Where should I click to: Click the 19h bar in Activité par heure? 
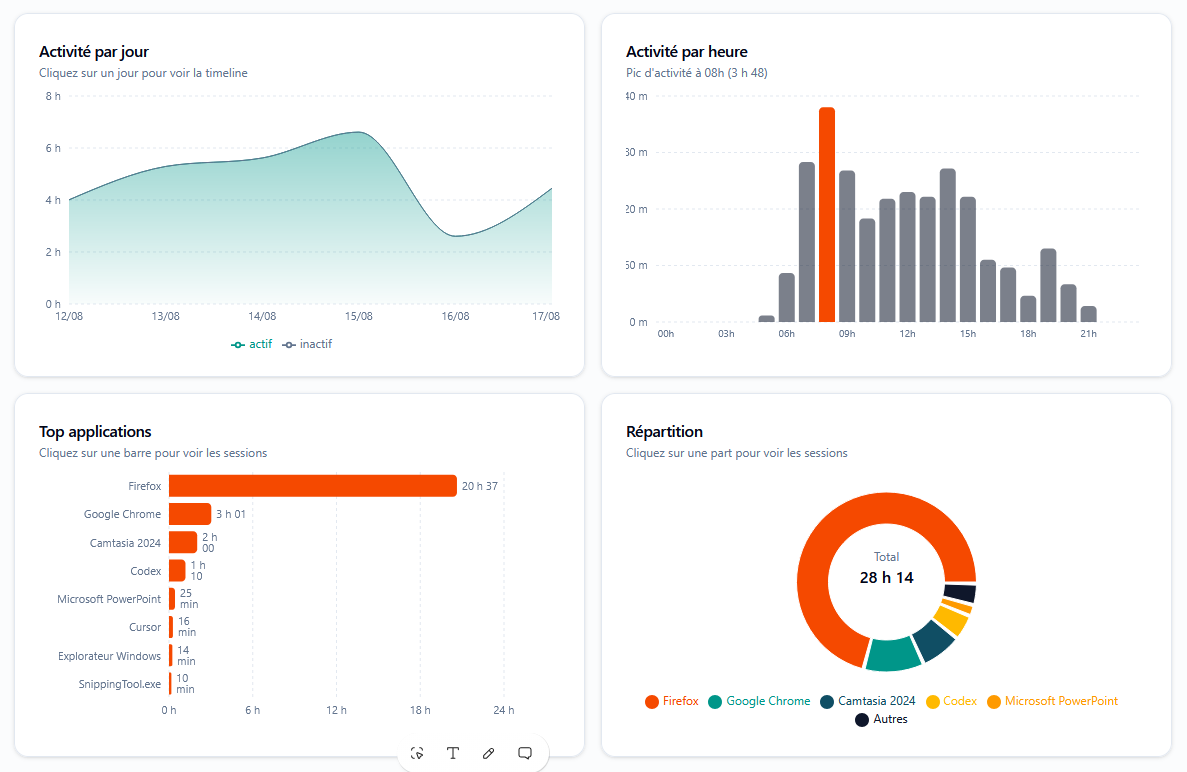coord(1048,285)
